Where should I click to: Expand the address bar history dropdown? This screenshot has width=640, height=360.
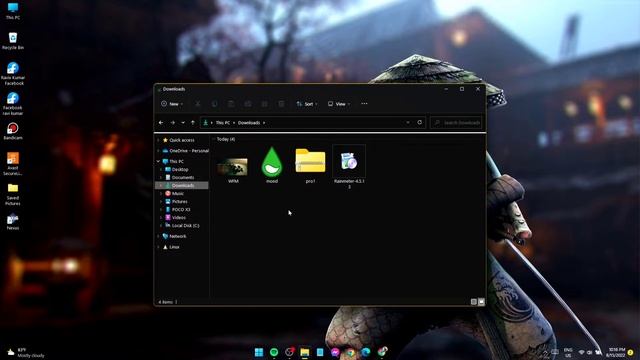[x=408, y=122]
